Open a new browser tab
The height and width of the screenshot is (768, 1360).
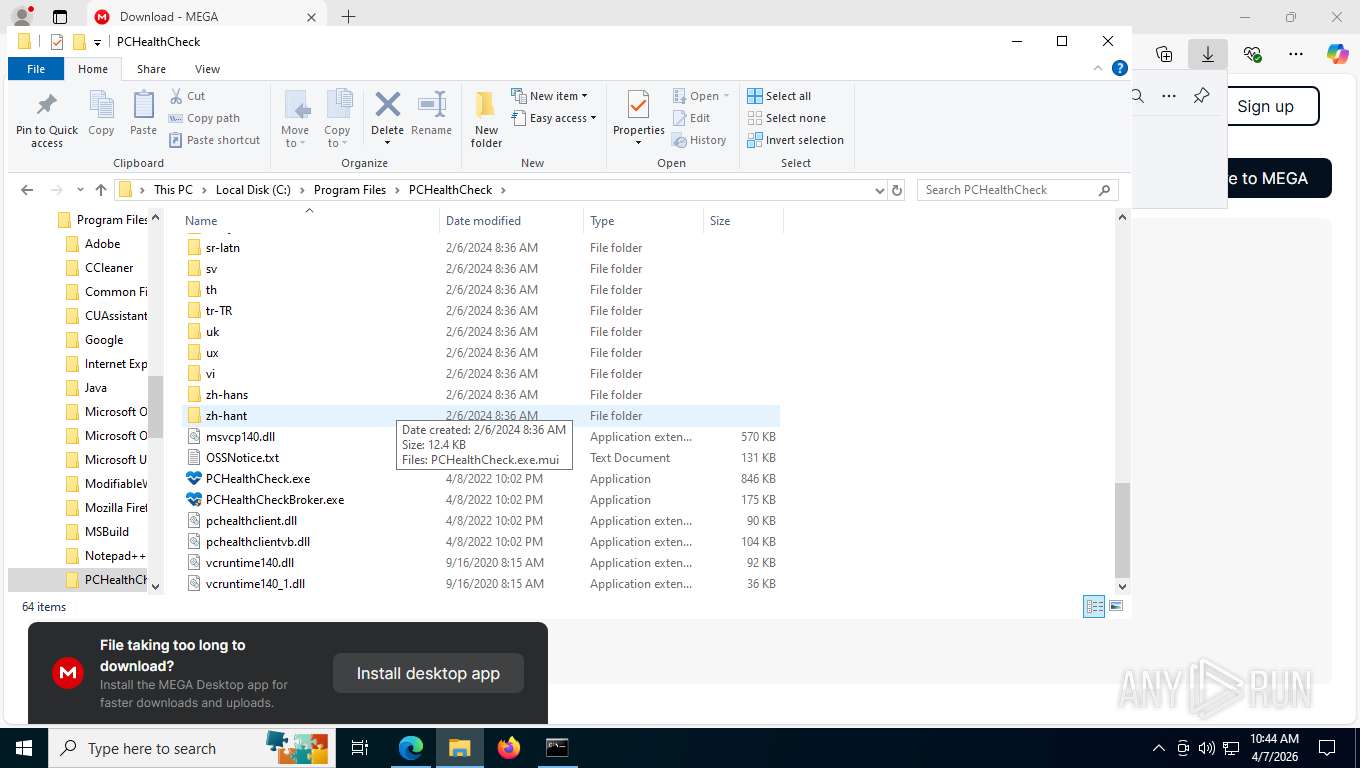tap(348, 16)
